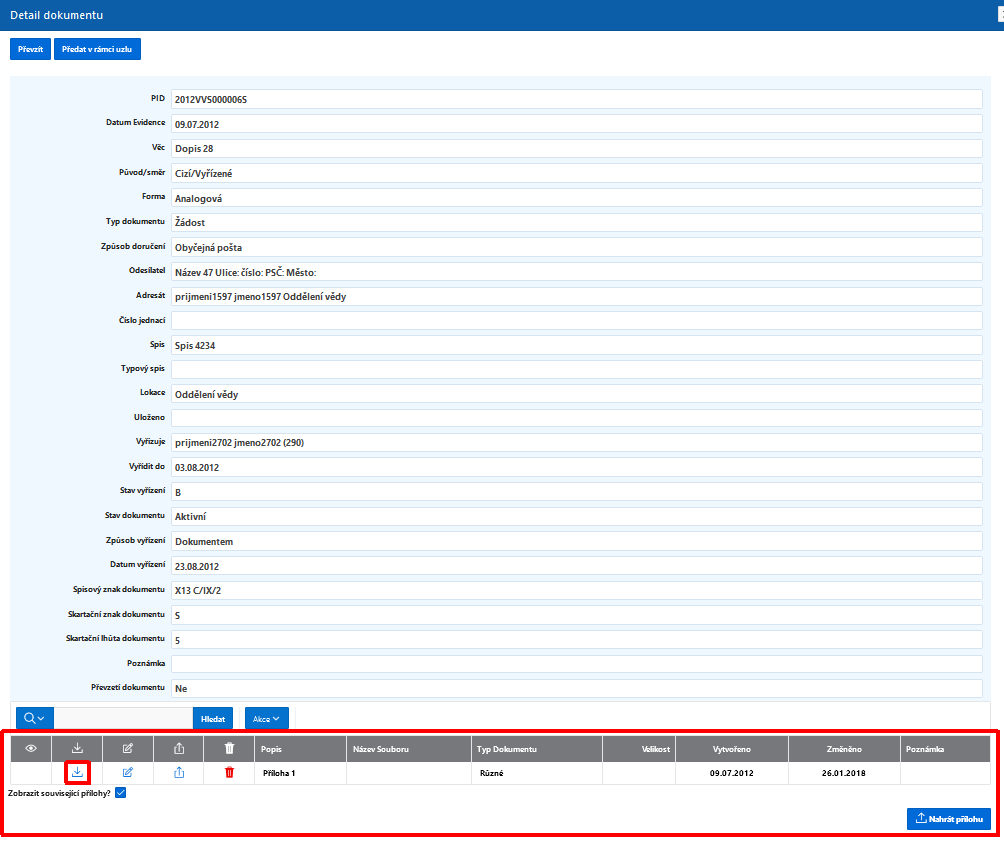The height and width of the screenshot is (841, 1004).
Task: Click the Nahrát přílohu upload button
Action: [x=948, y=819]
